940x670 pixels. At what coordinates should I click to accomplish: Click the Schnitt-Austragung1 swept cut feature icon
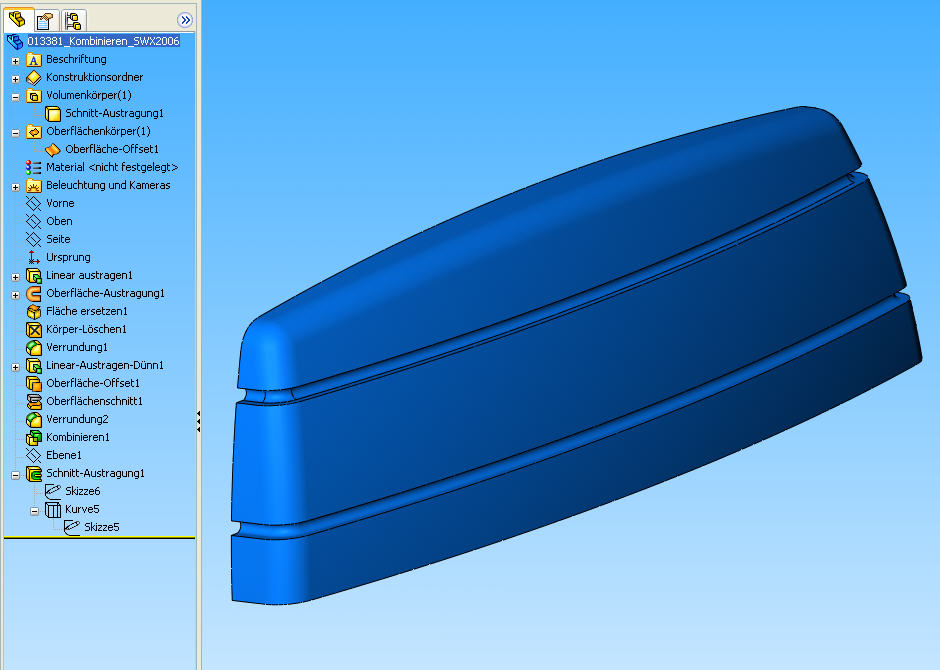coord(34,473)
